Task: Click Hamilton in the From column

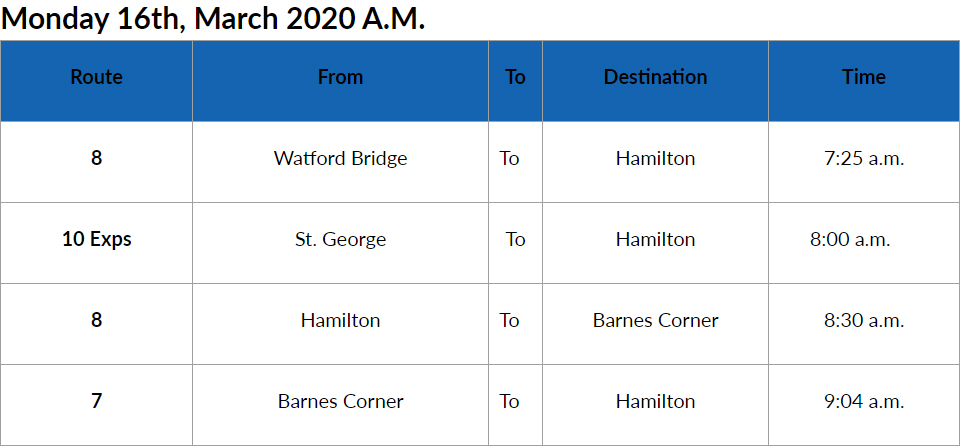Action: 340,320
